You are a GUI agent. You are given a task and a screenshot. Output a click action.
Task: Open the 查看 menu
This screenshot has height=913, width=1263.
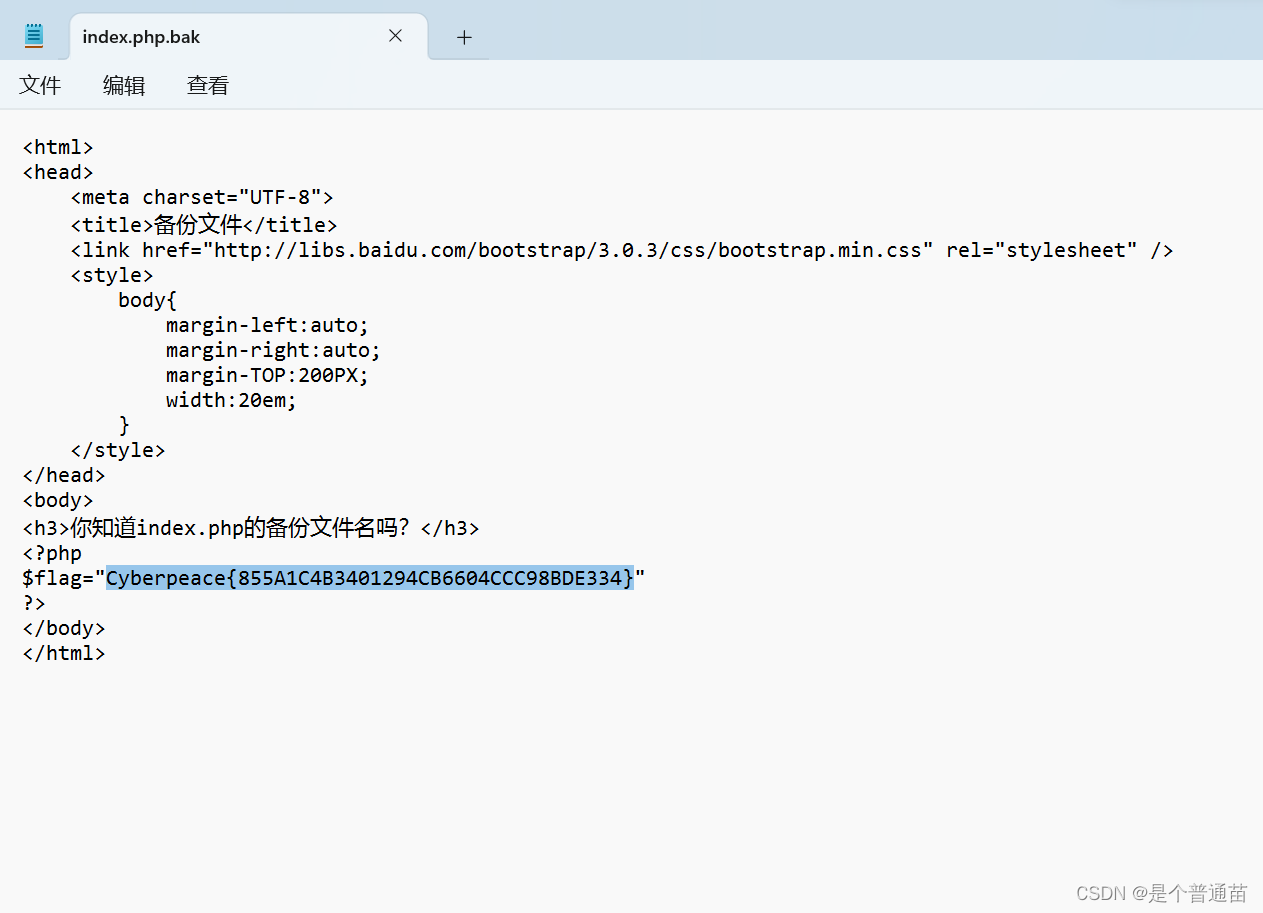click(207, 85)
